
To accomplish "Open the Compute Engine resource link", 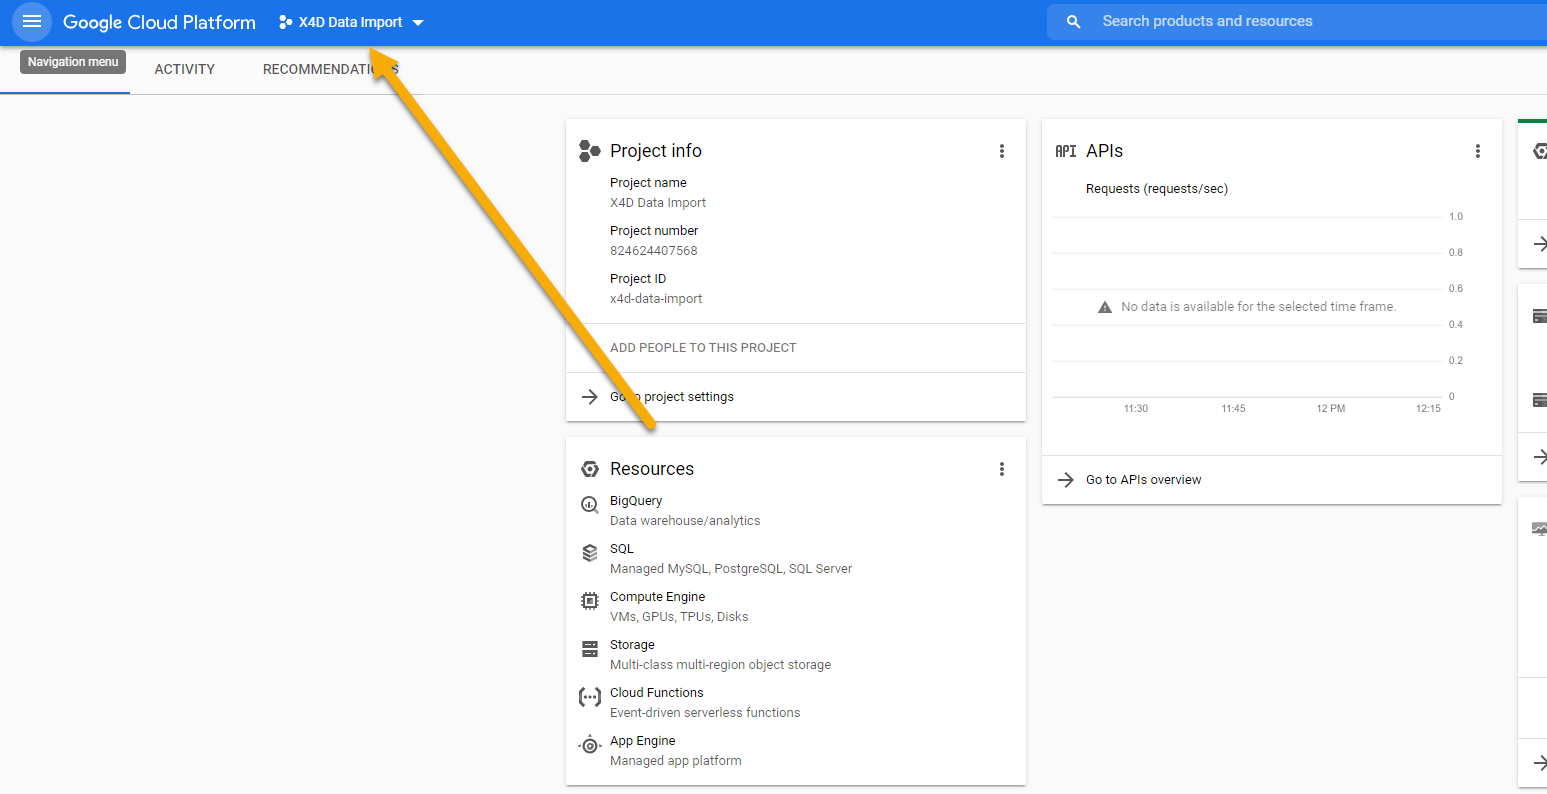I will (x=657, y=597).
